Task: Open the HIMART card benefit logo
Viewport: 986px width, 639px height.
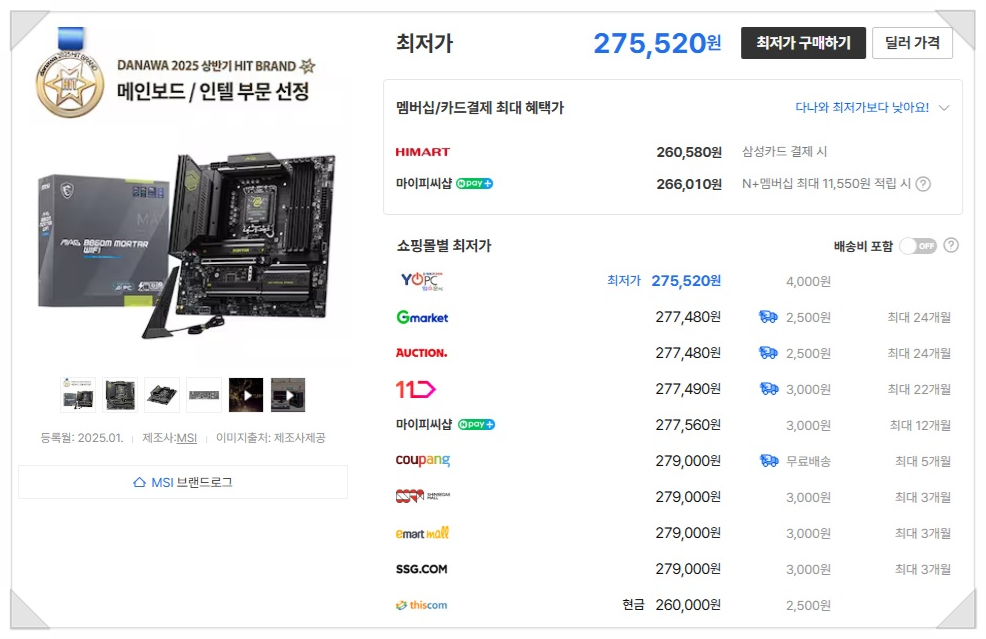Action: click(x=423, y=152)
